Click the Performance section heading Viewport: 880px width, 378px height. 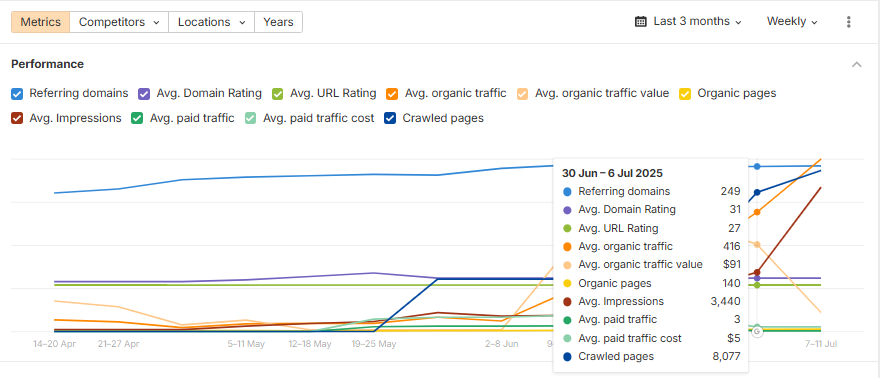coord(48,64)
